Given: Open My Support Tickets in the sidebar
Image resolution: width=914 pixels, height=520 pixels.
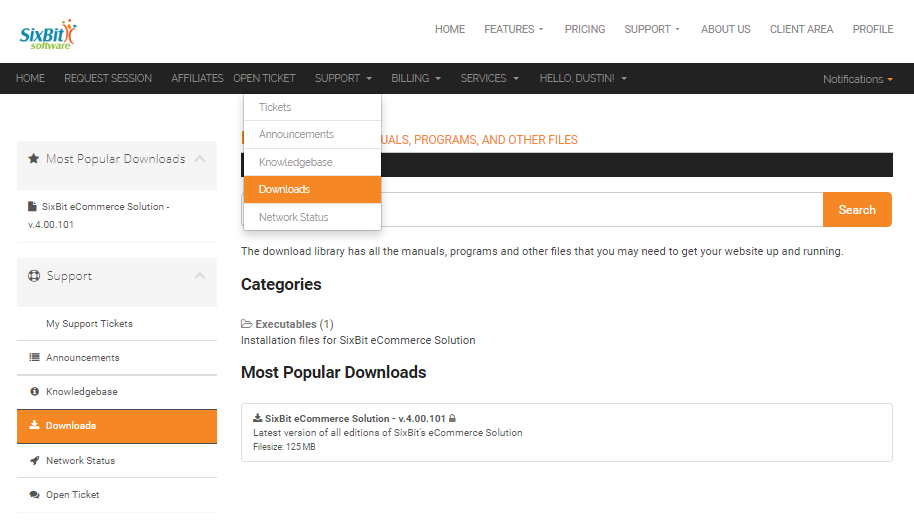Looking at the screenshot, I should coord(89,324).
